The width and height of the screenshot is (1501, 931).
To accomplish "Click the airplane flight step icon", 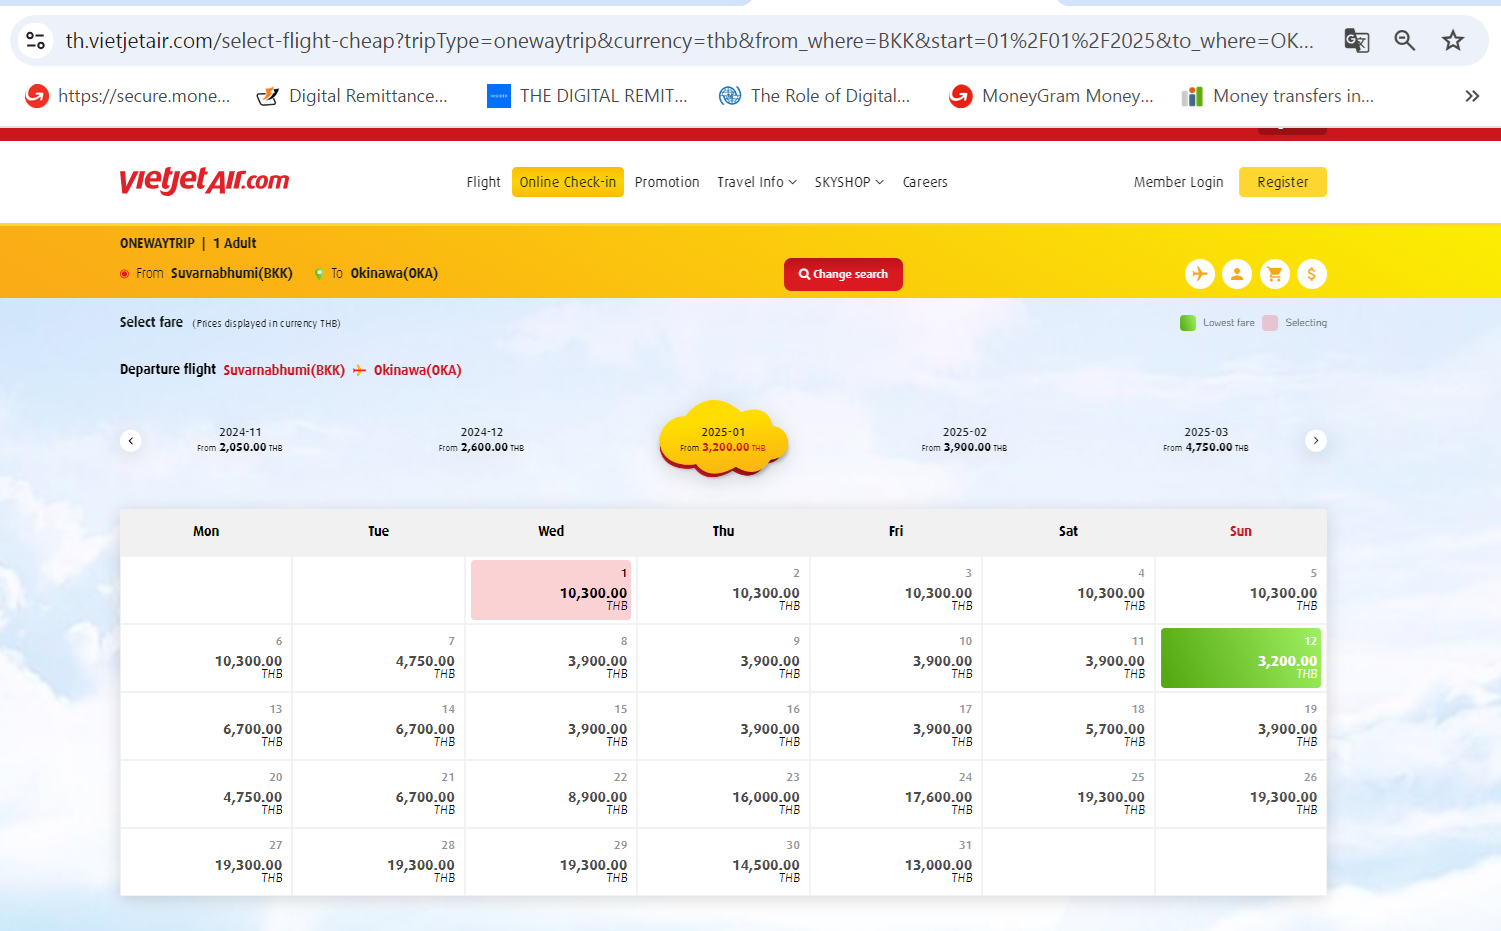I will point(1200,274).
